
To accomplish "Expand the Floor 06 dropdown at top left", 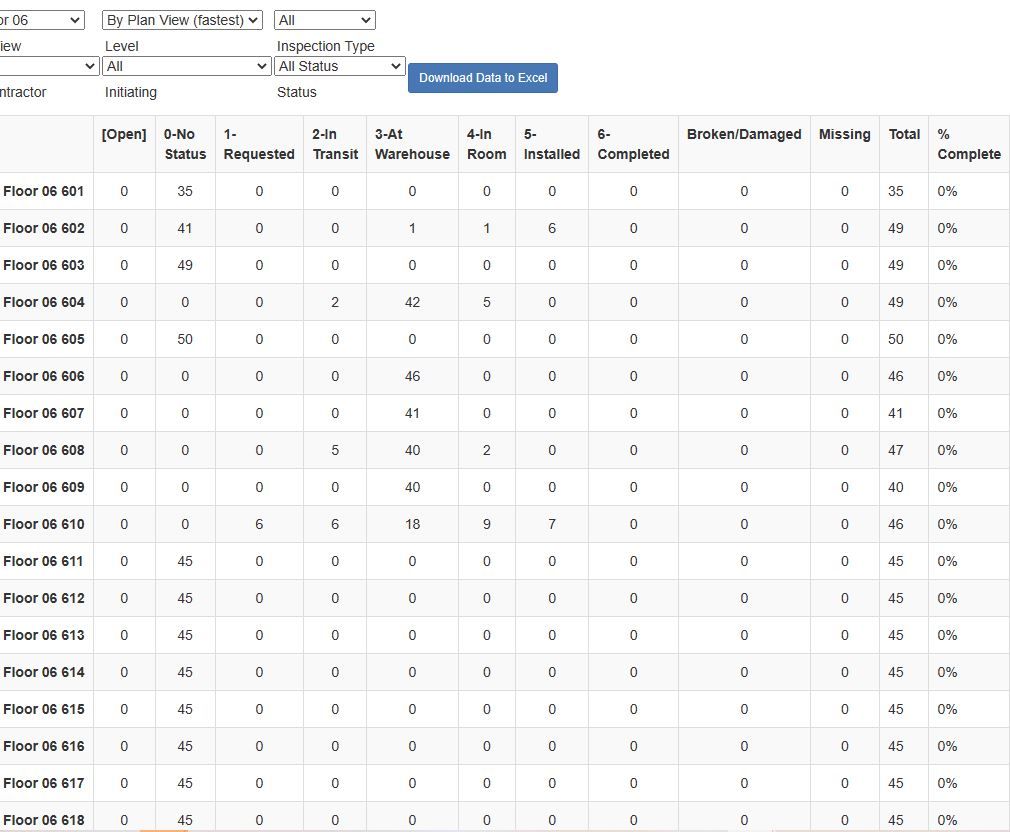I will tap(42, 20).
